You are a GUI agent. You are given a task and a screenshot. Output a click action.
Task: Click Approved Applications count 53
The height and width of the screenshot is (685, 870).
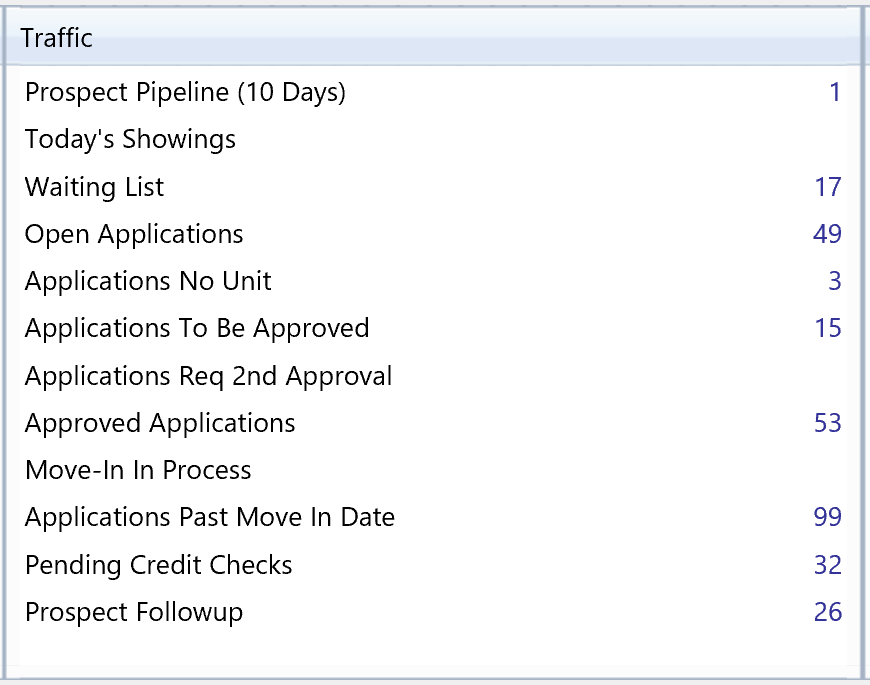(828, 423)
